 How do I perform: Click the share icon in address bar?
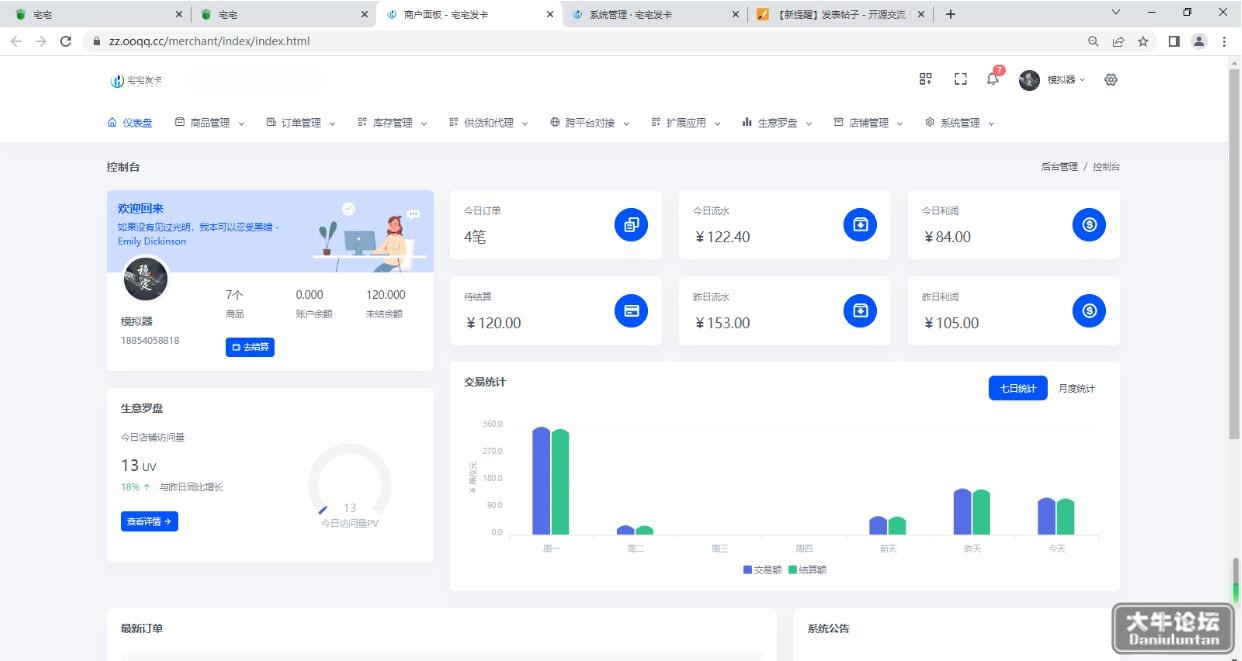(x=1118, y=41)
